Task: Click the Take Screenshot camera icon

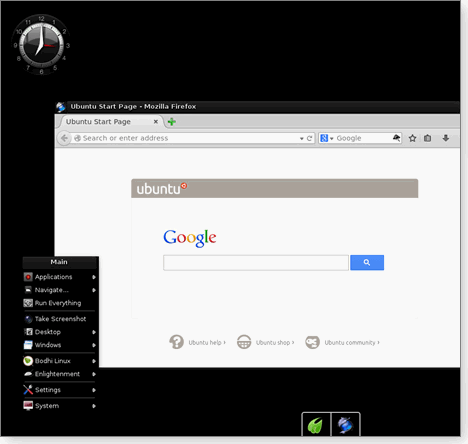Action: (28, 319)
